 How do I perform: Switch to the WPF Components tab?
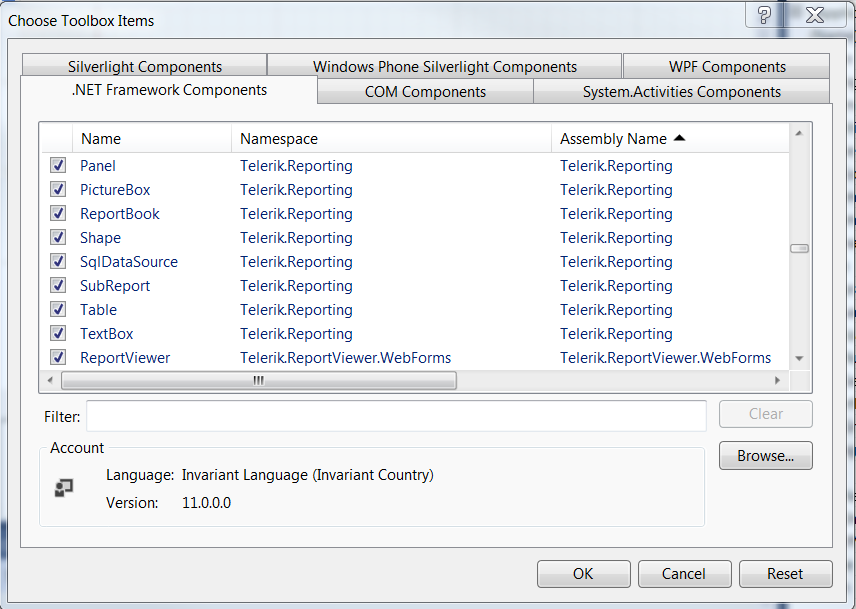coord(727,67)
